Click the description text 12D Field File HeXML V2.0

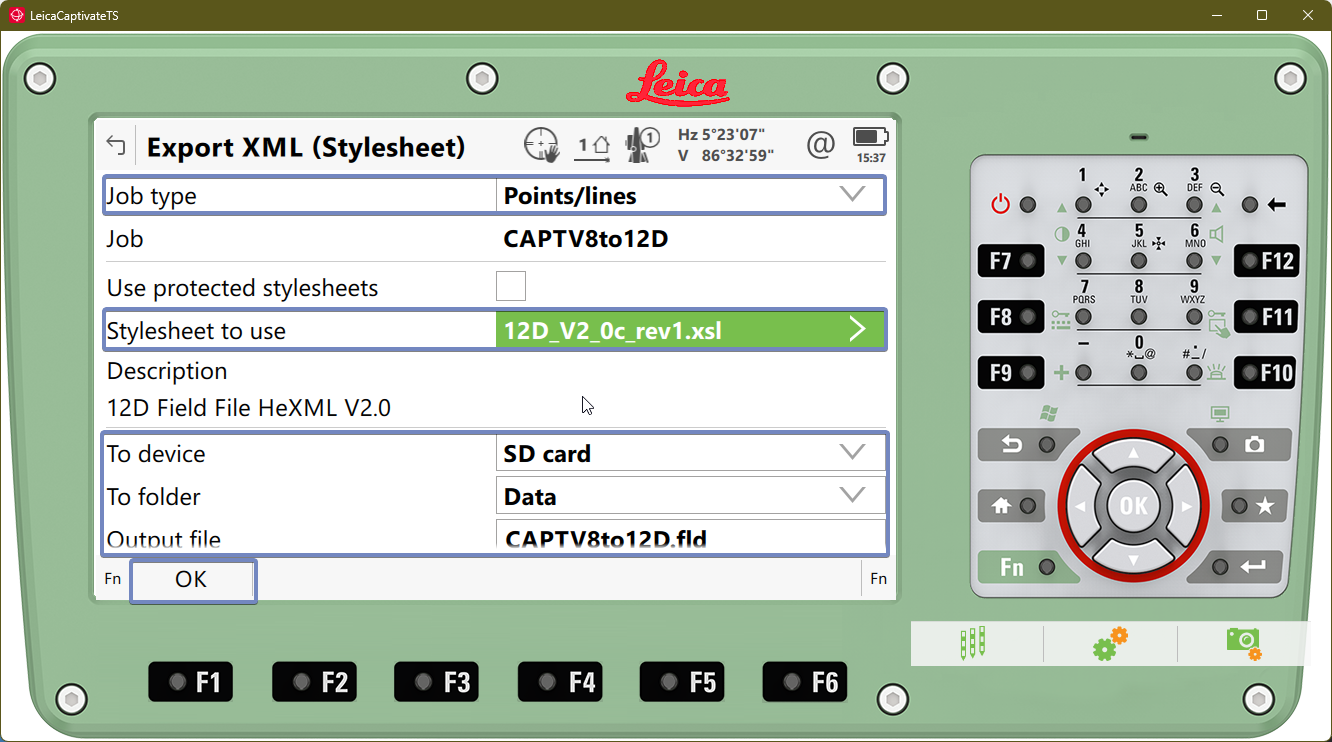249,408
